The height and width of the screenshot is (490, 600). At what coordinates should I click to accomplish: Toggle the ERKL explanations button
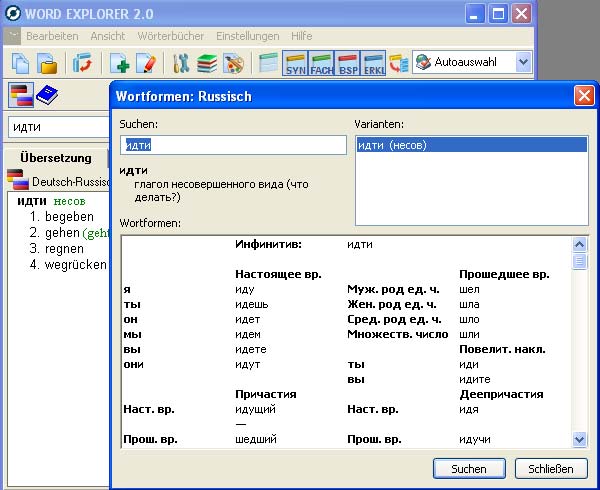tap(373, 63)
